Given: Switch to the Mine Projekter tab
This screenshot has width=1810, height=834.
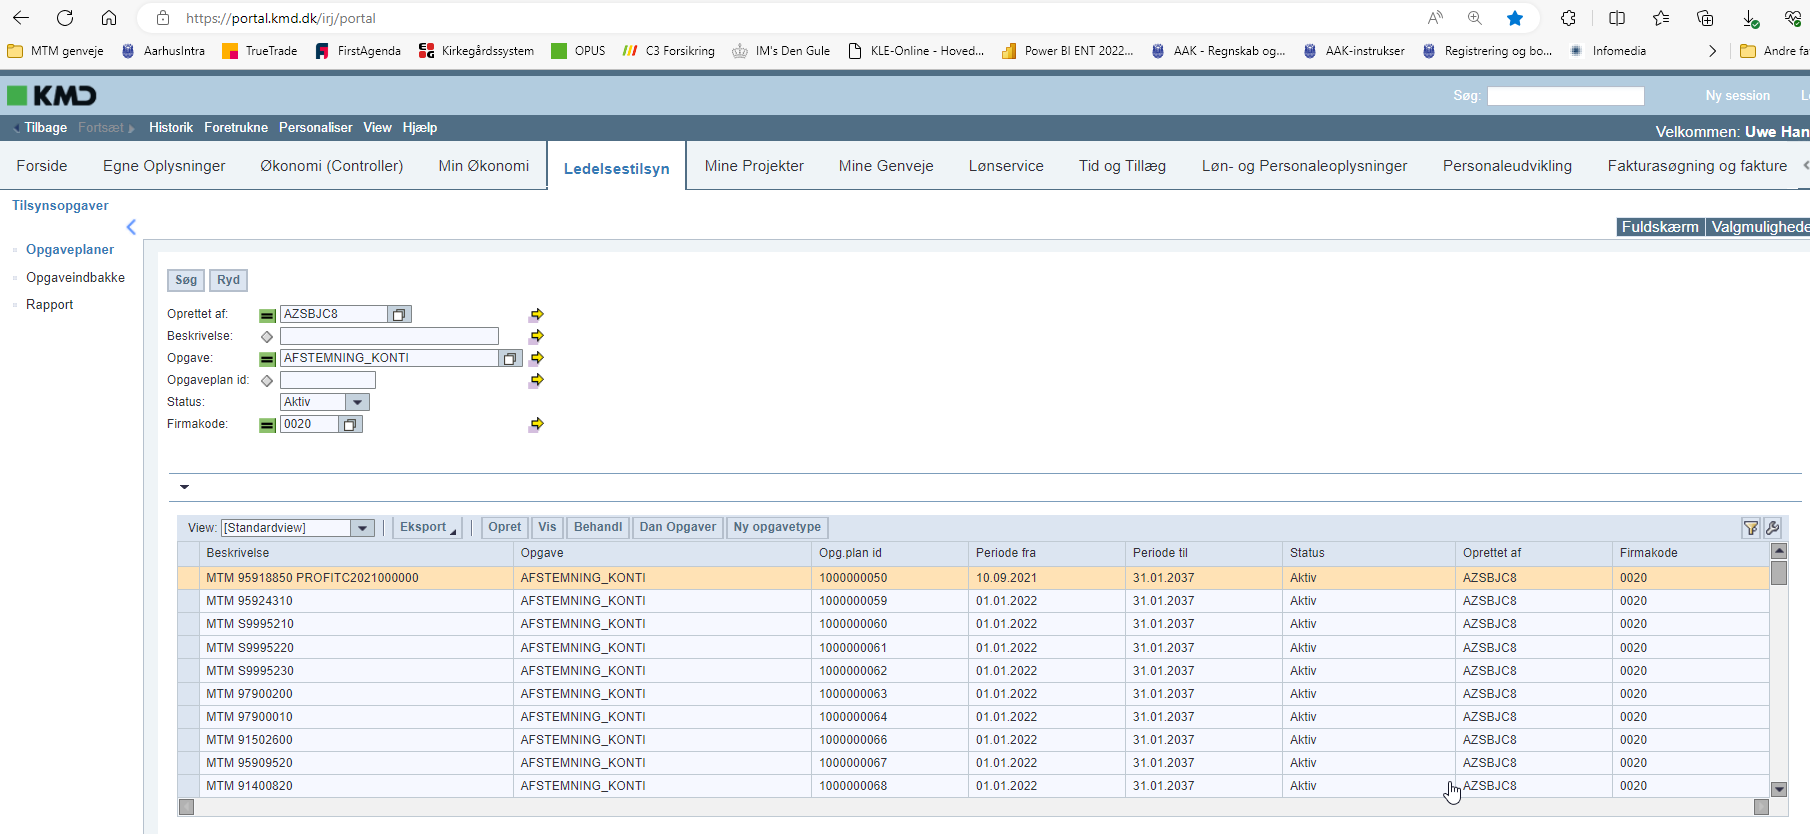Looking at the screenshot, I should click(x=754, y=166).
